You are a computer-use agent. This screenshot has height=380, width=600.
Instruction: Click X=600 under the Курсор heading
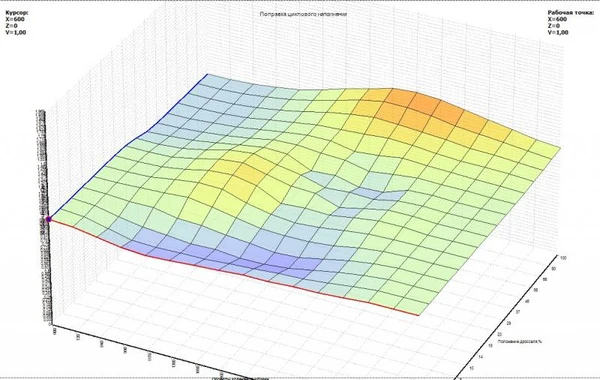15,19
